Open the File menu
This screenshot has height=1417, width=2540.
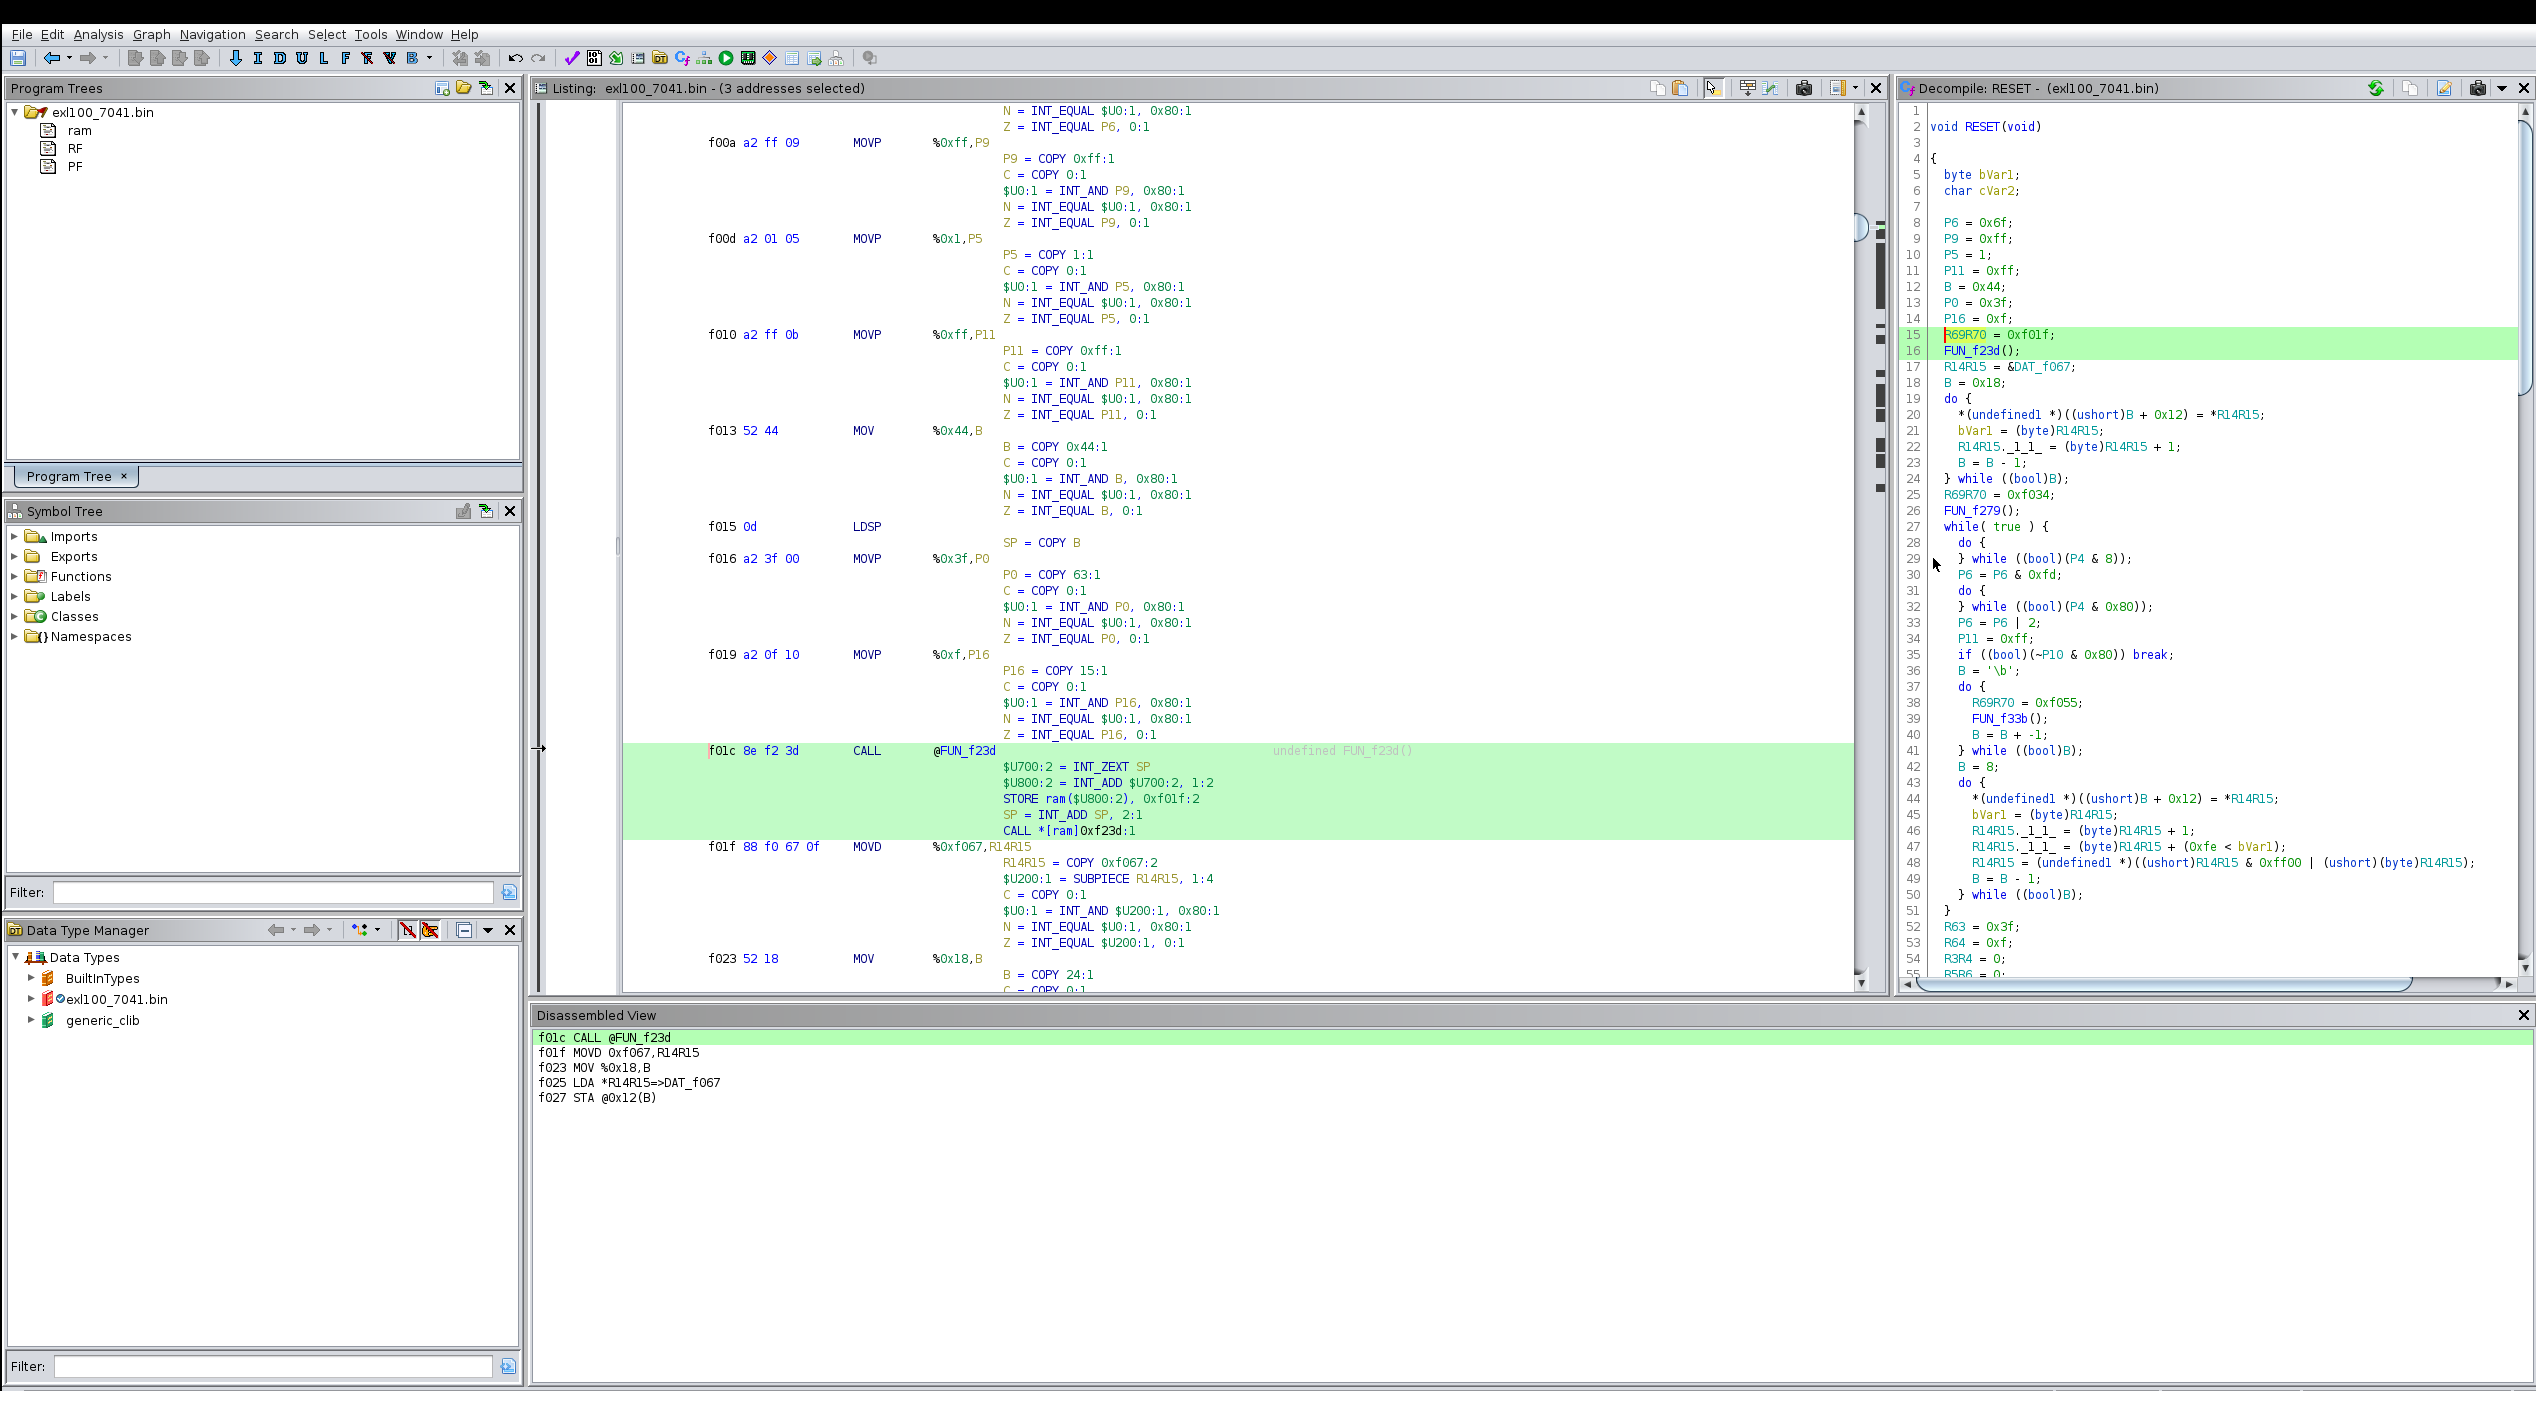tap(22, 34)
